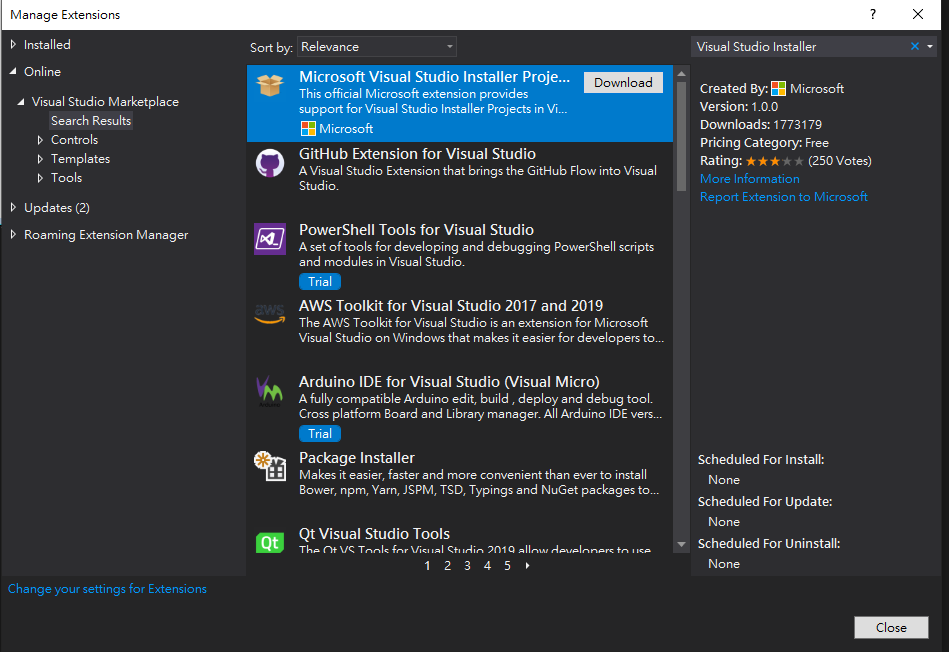This screenshot has height=652, width=949.
Task: Click the scrollbar up arrow in results list
Action: [x=681, y=73]
